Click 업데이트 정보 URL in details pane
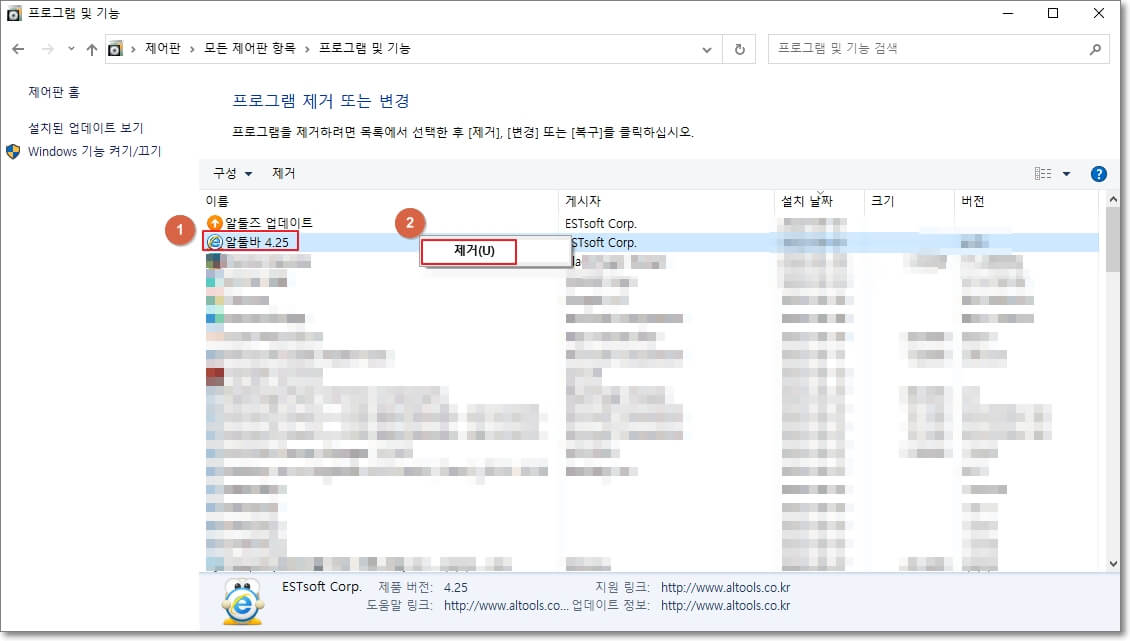Viewport: 1130px width, 641px height. (x=726, y=606)
